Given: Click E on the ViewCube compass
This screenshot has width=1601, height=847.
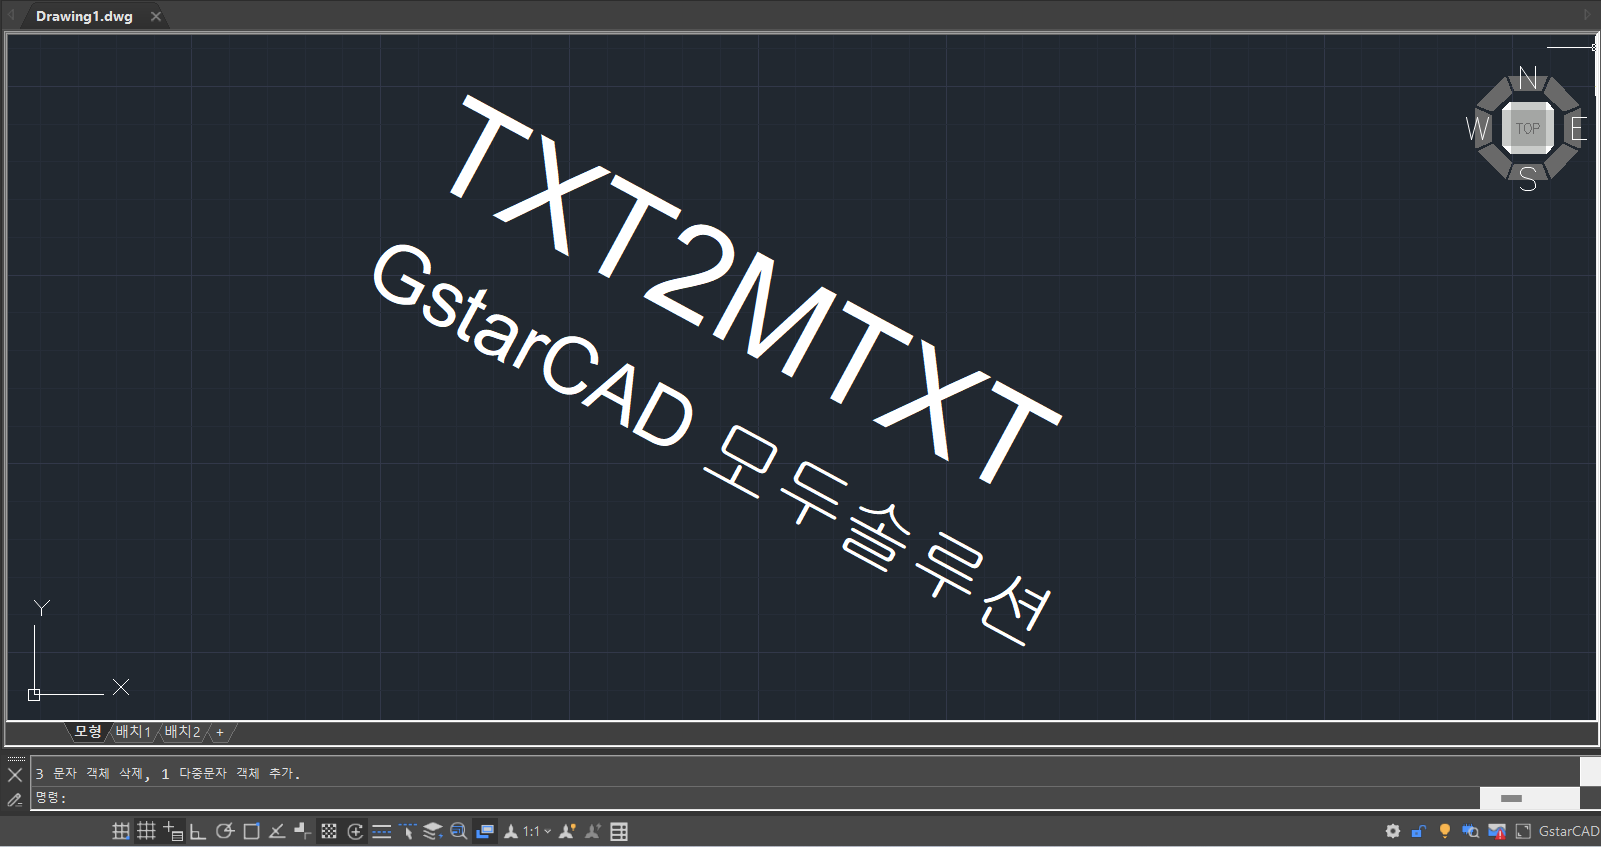Looking at the screenshot, I should click(x=1578, y=129).
